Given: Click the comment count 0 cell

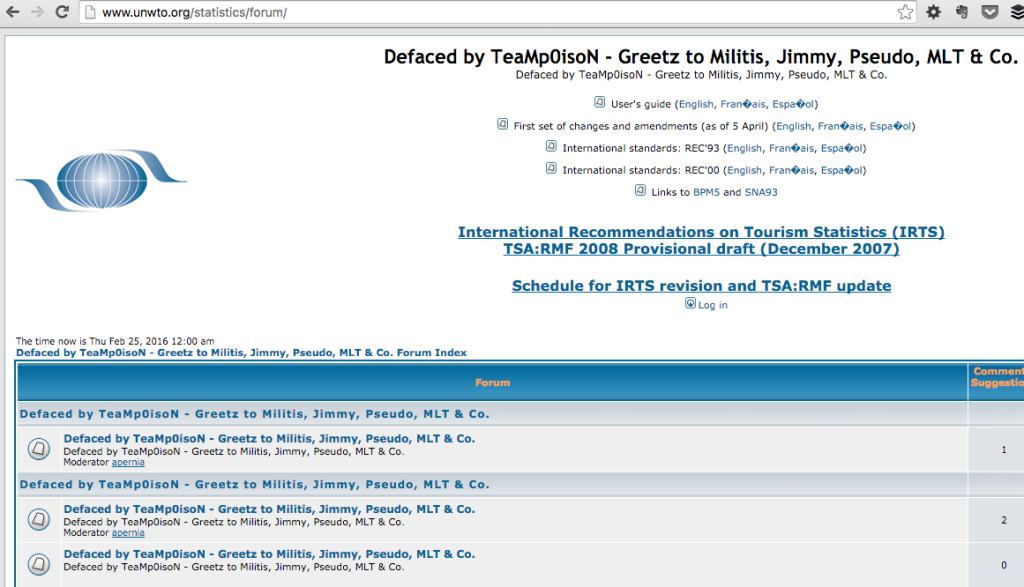Looking at the screenshot, I should pyautogui.click(x=997, y=565).
